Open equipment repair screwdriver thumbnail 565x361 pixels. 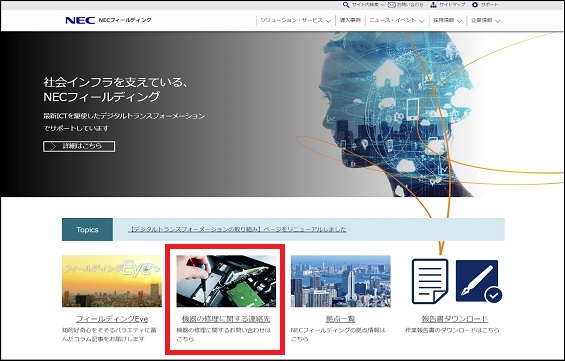pyautogui.click(x=226, y=281)
